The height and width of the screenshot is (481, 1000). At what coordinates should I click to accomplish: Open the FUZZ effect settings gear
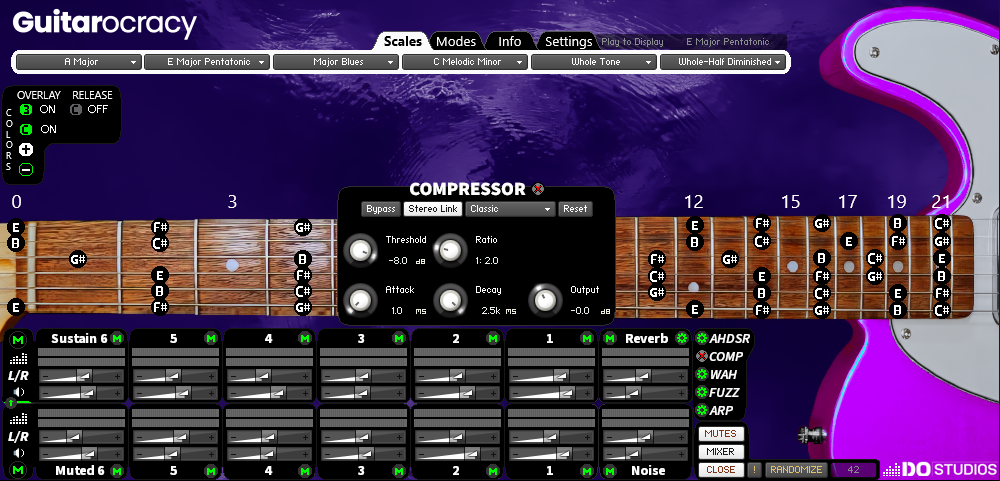coord(702,392)
